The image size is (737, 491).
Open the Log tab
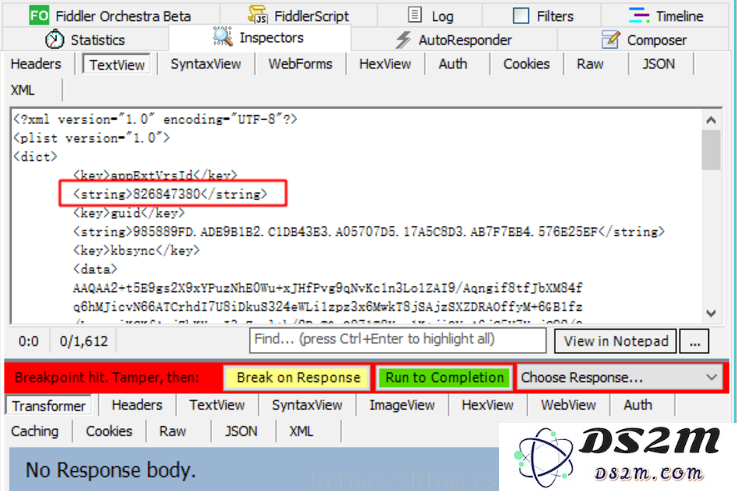pyautogui.click(x=430, y=16)
